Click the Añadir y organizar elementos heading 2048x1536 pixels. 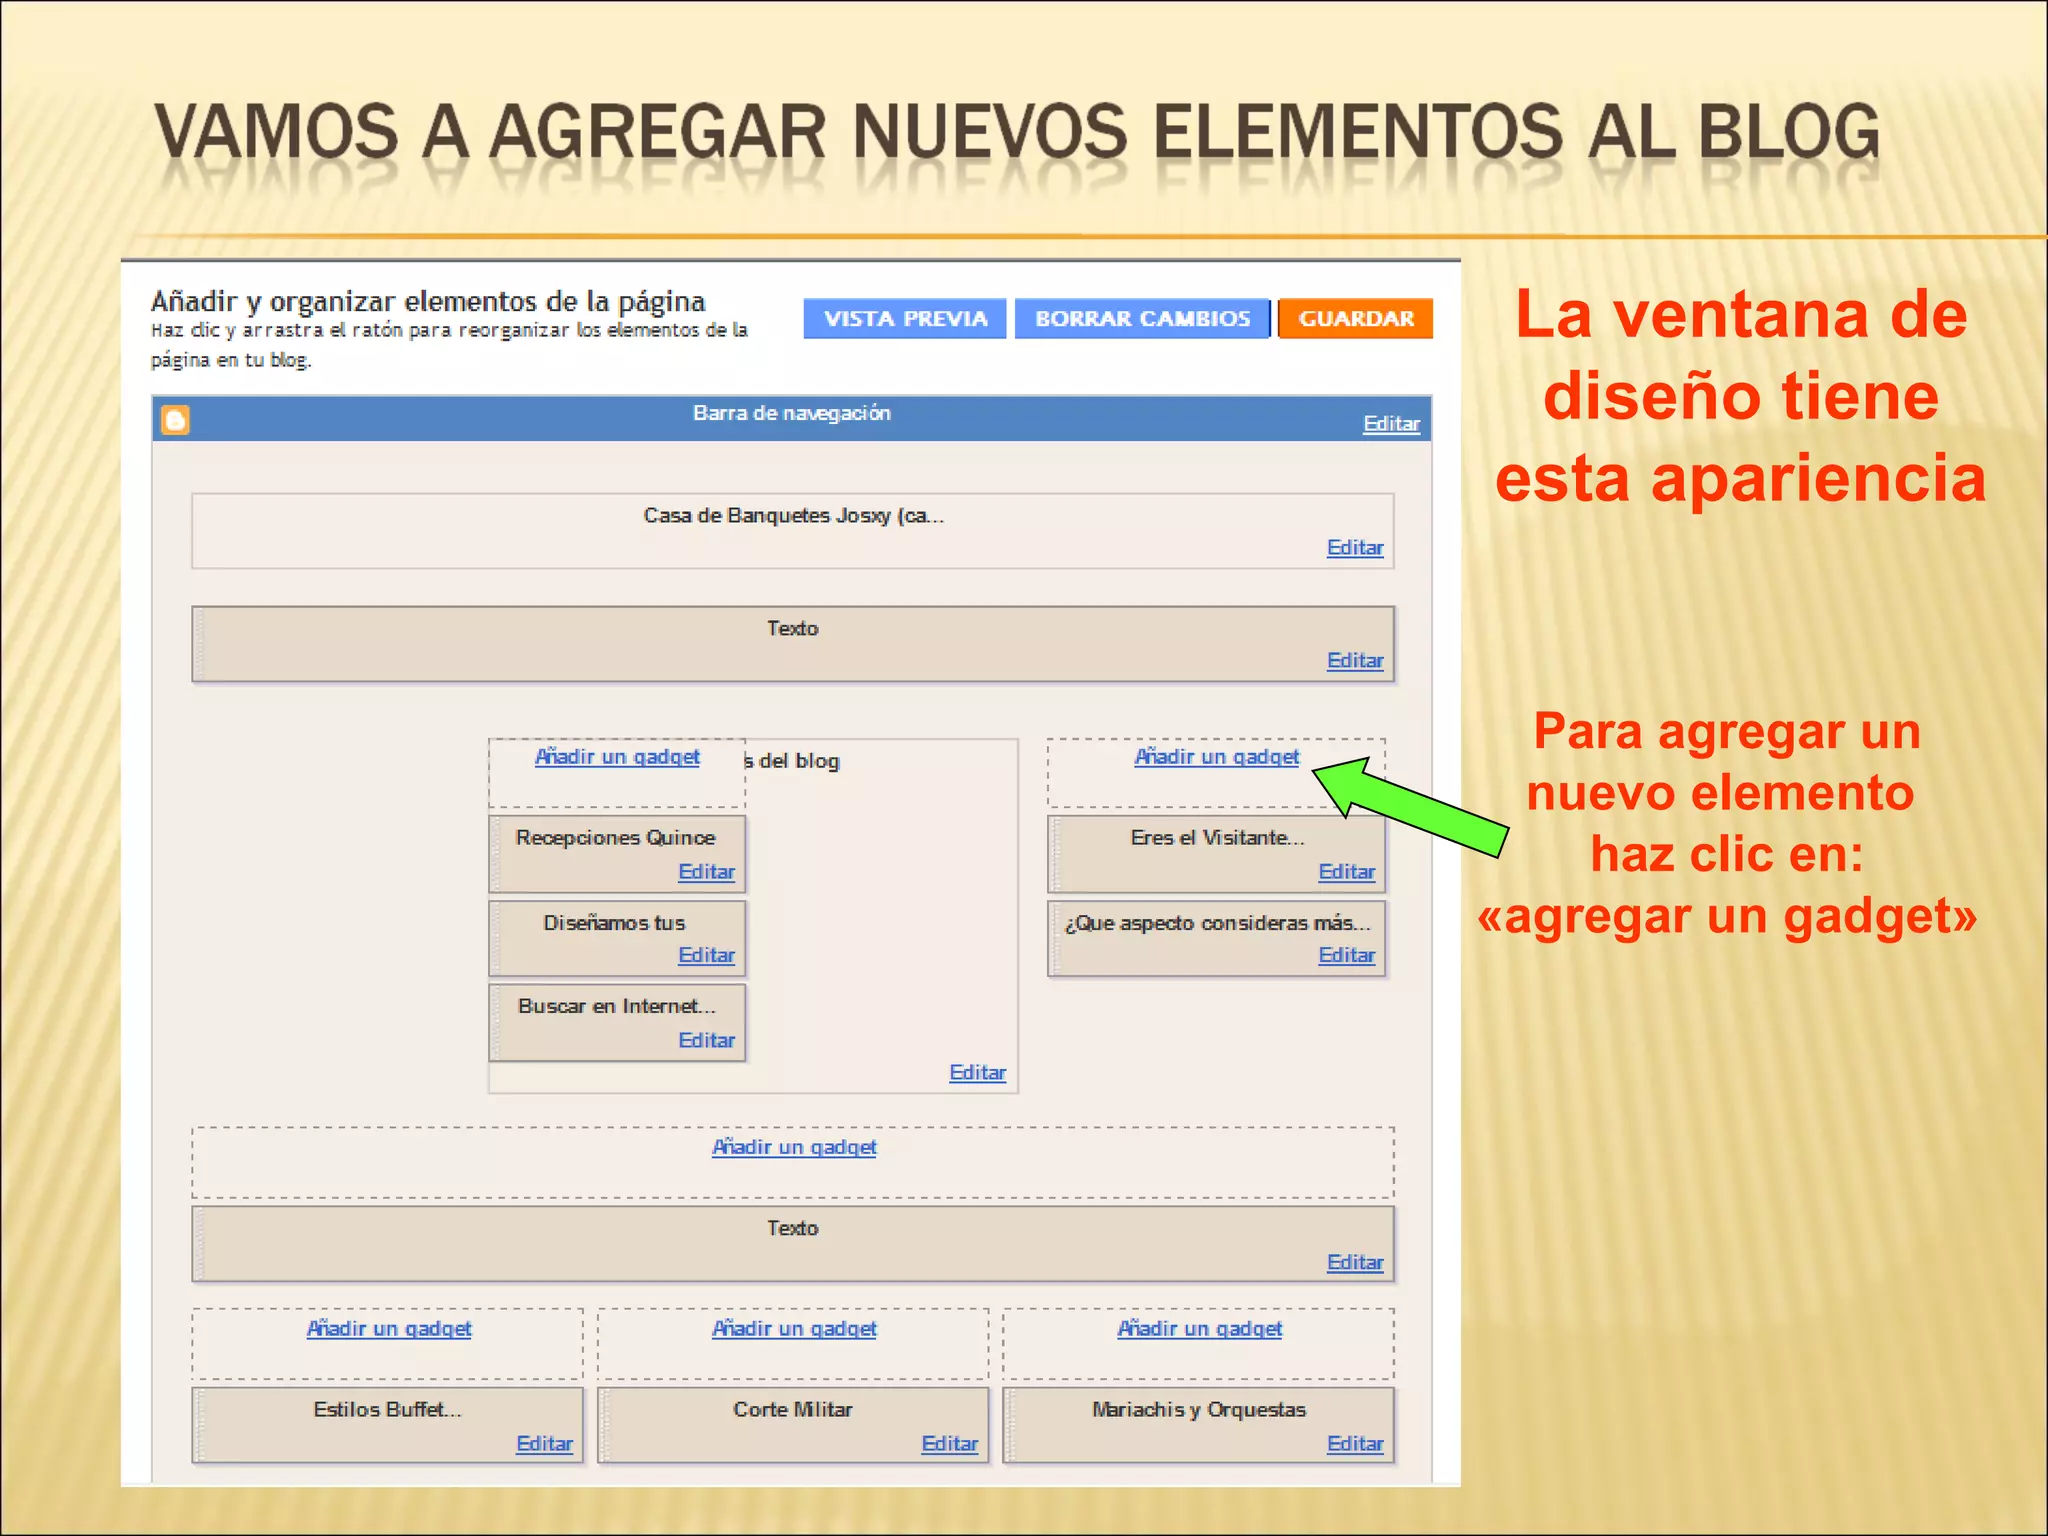coord(428,301)
